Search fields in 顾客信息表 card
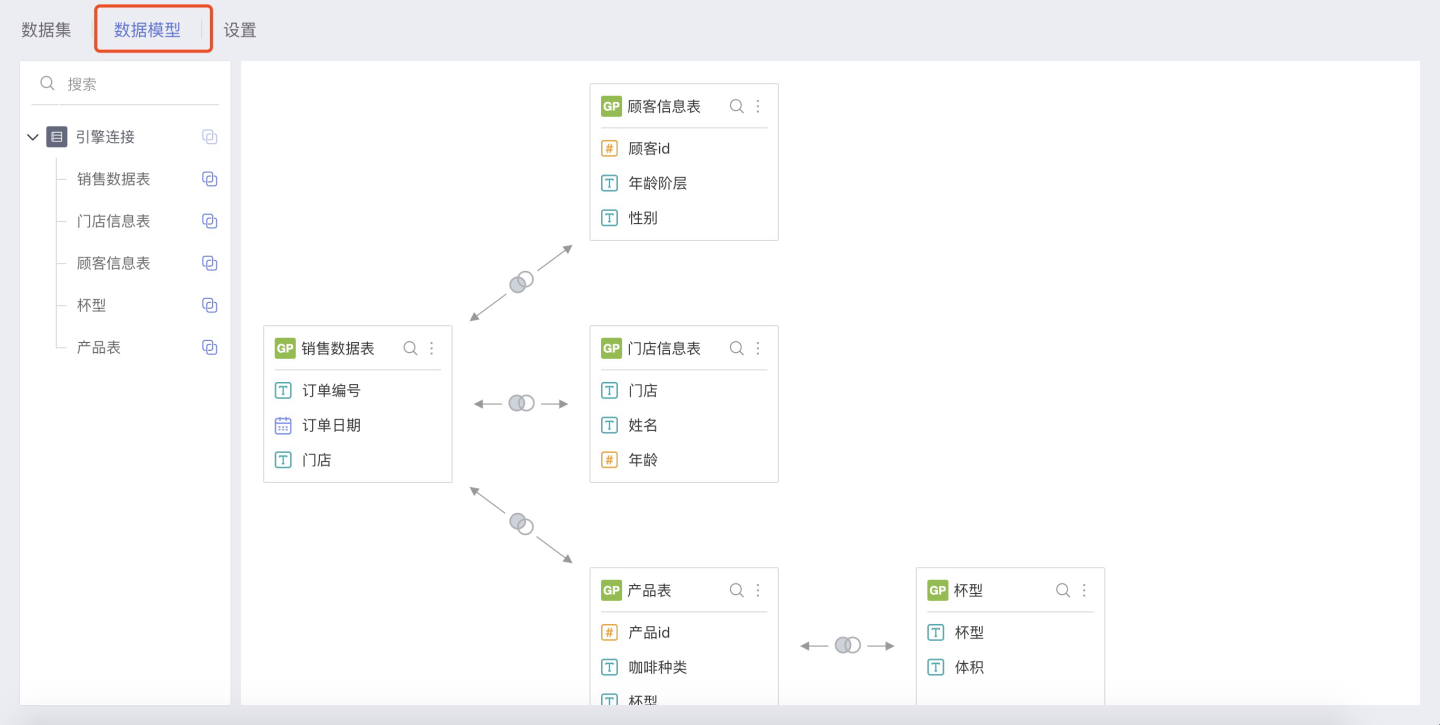1440x725 pixels. click(737, 106)
